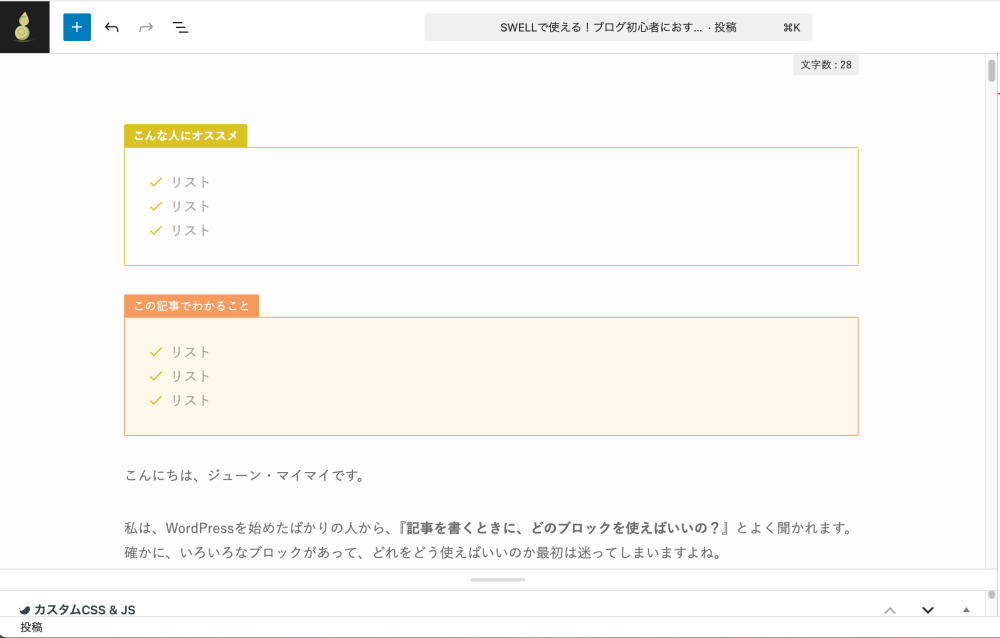This screenshot has height=638, width=1000.
Task: Open the document overview list icon
Action: pyautogui.click(x=180, y=27)
